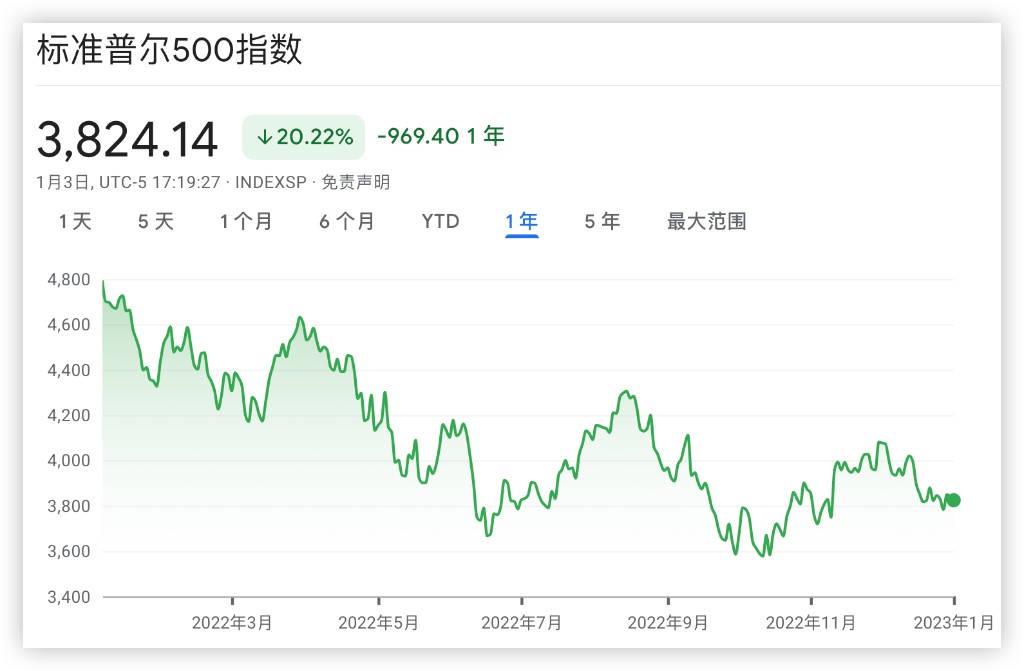Click the 2022年7月 x-axis label
1024x671 pixels.
point(522,622)
